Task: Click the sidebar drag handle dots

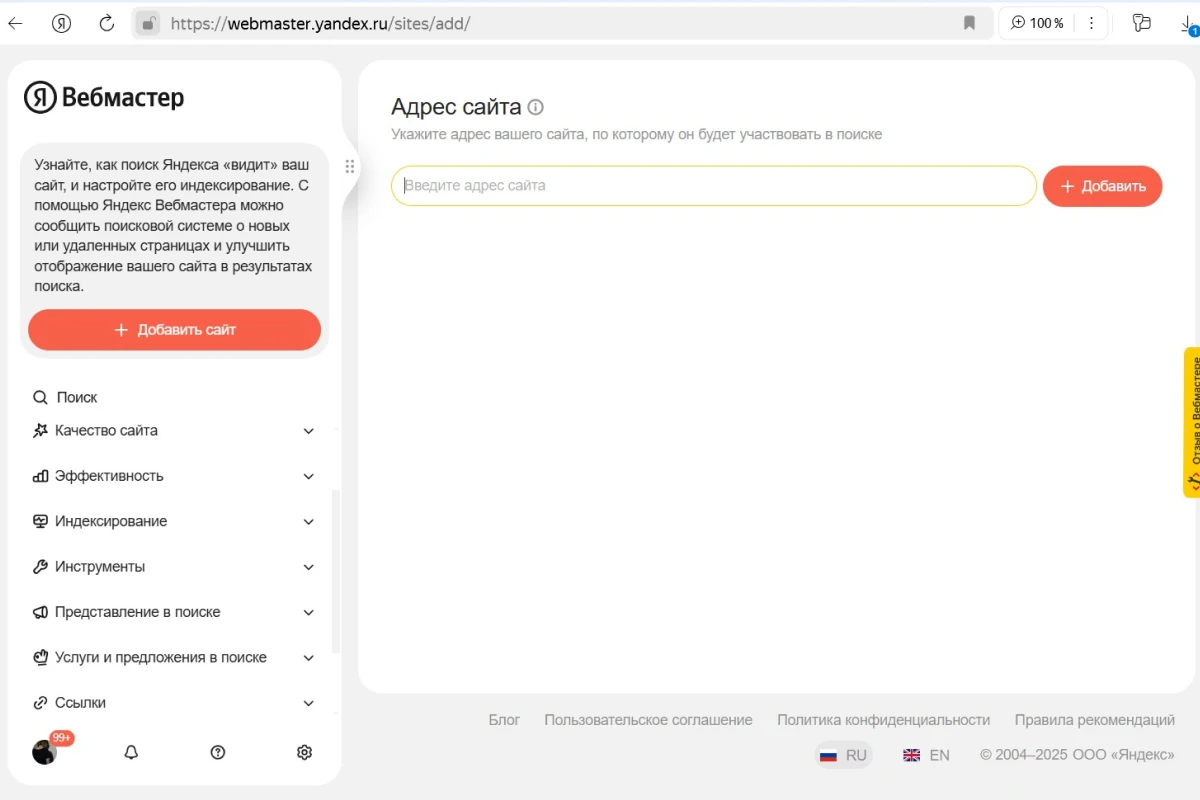Action: click(x=350, y=167)
